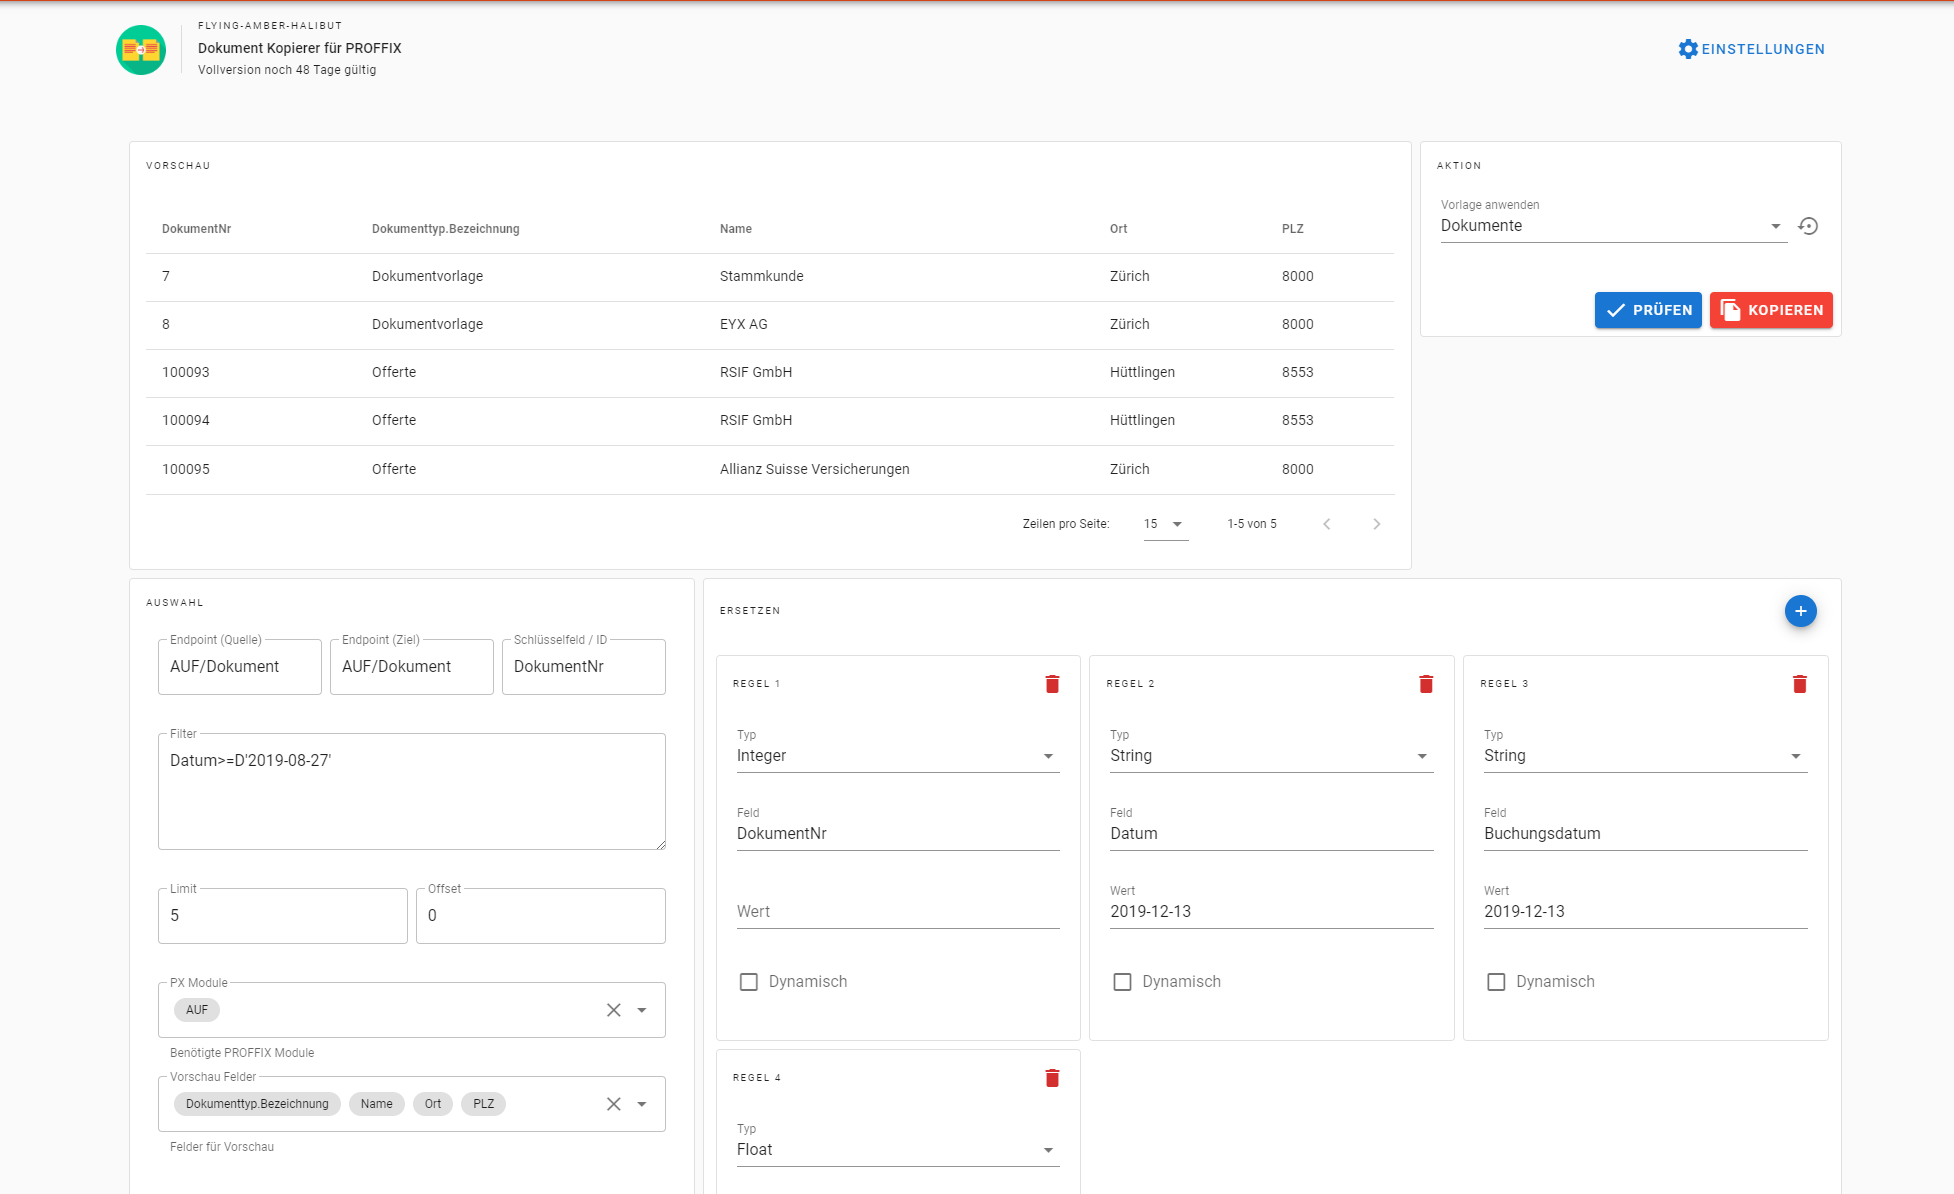The image size is (1954, 1194).
Task: Click the '1-5 von 5' pagination text
Action: [x=1252, y=524]
